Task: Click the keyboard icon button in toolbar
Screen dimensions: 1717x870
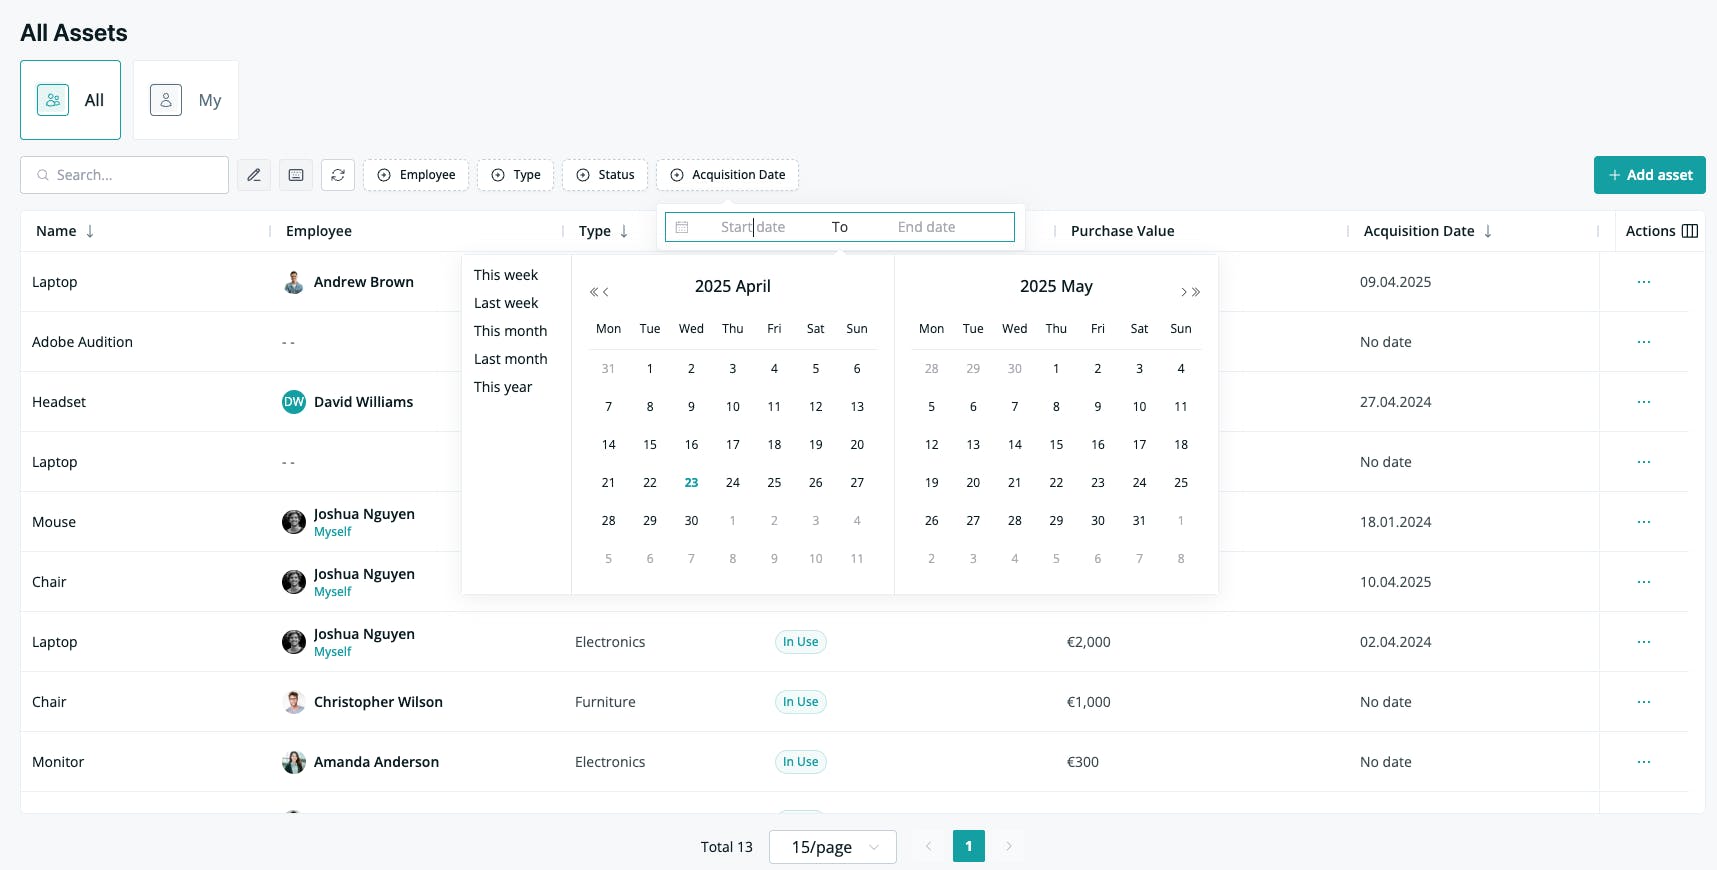Action: click(296, 175)
